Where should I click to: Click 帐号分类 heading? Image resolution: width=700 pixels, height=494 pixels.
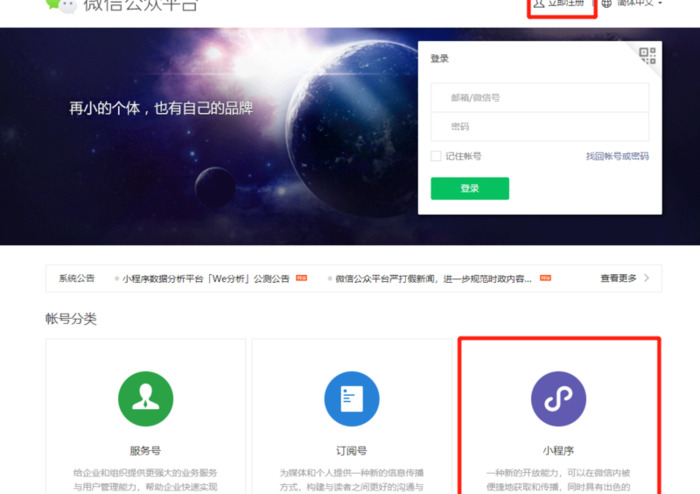coord(71,319)
